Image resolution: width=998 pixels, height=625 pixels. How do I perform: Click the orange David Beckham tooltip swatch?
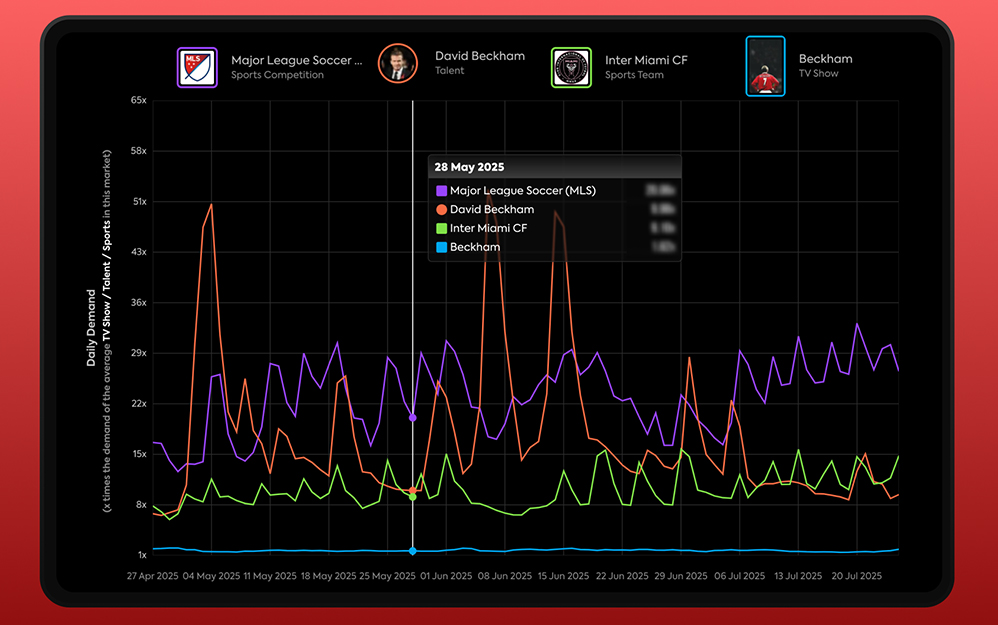pos(441,210)
